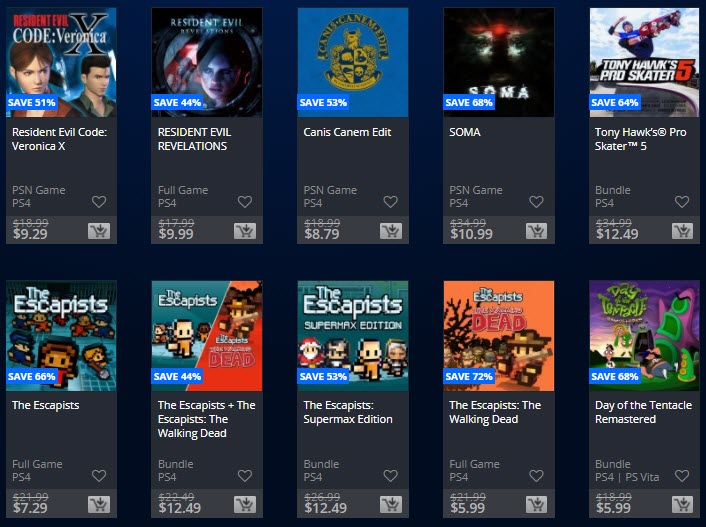The image size is (706, 527).
Task: Open Tony Hawk's Pro Skater 5 cover image
Action: [x=644, y=62]
